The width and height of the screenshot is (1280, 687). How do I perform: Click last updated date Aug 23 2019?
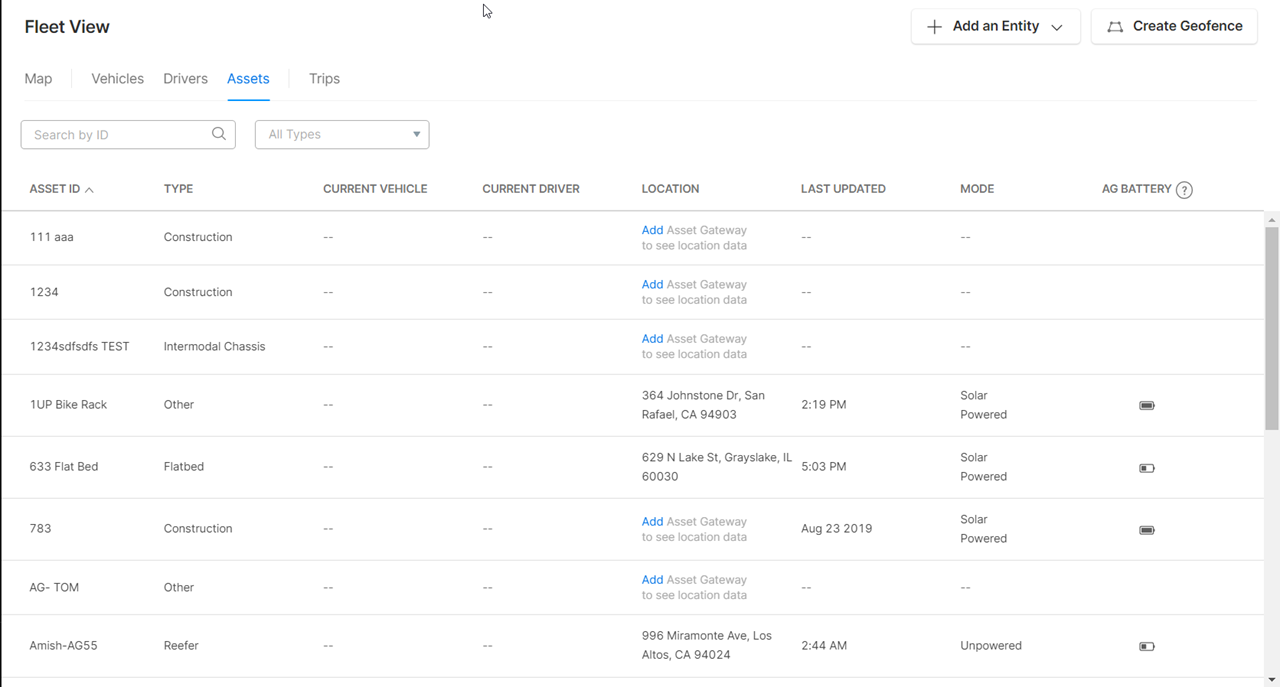point(837,529)
